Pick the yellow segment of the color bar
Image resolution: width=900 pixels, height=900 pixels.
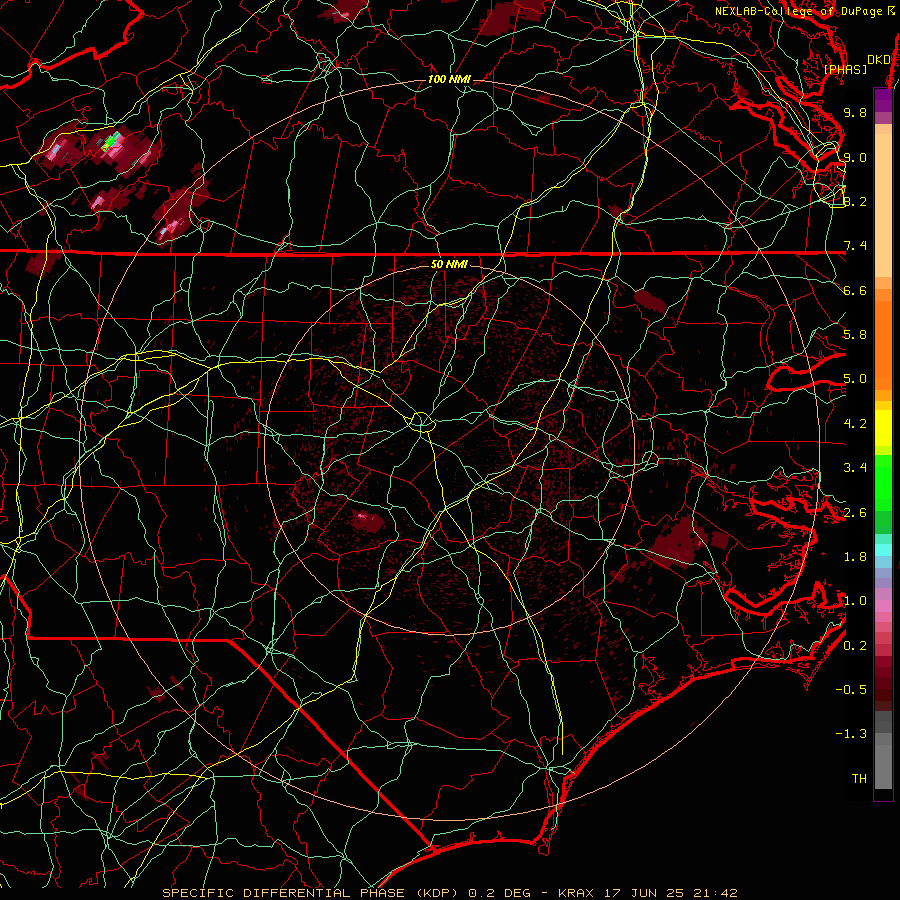click(x=883, y=428)
